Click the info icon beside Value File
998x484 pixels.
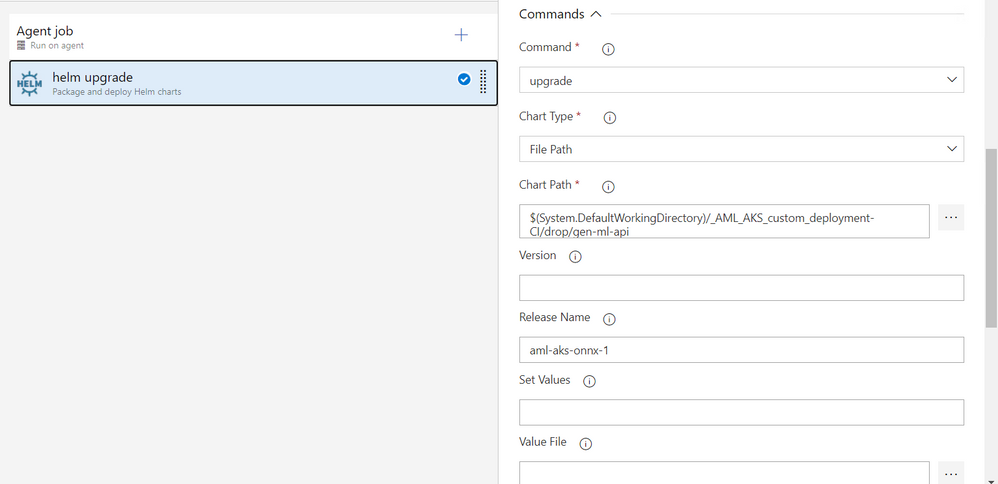tap(586, 444)
